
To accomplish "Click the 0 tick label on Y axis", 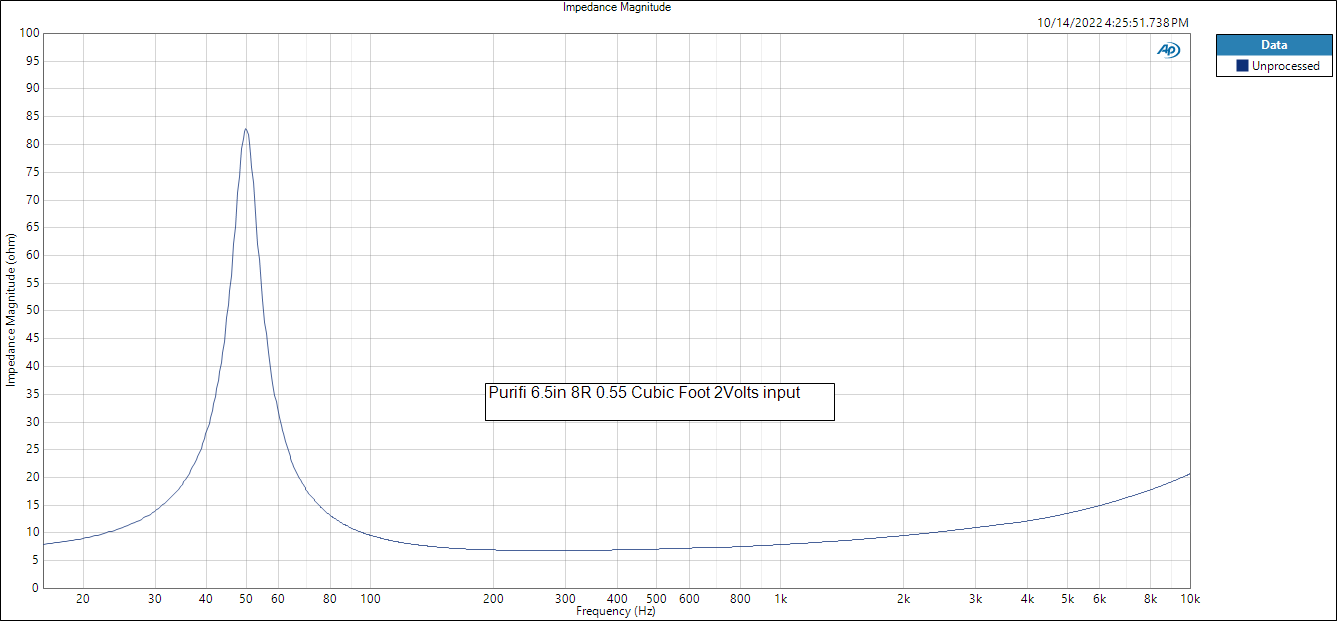I will click(35, 588).
